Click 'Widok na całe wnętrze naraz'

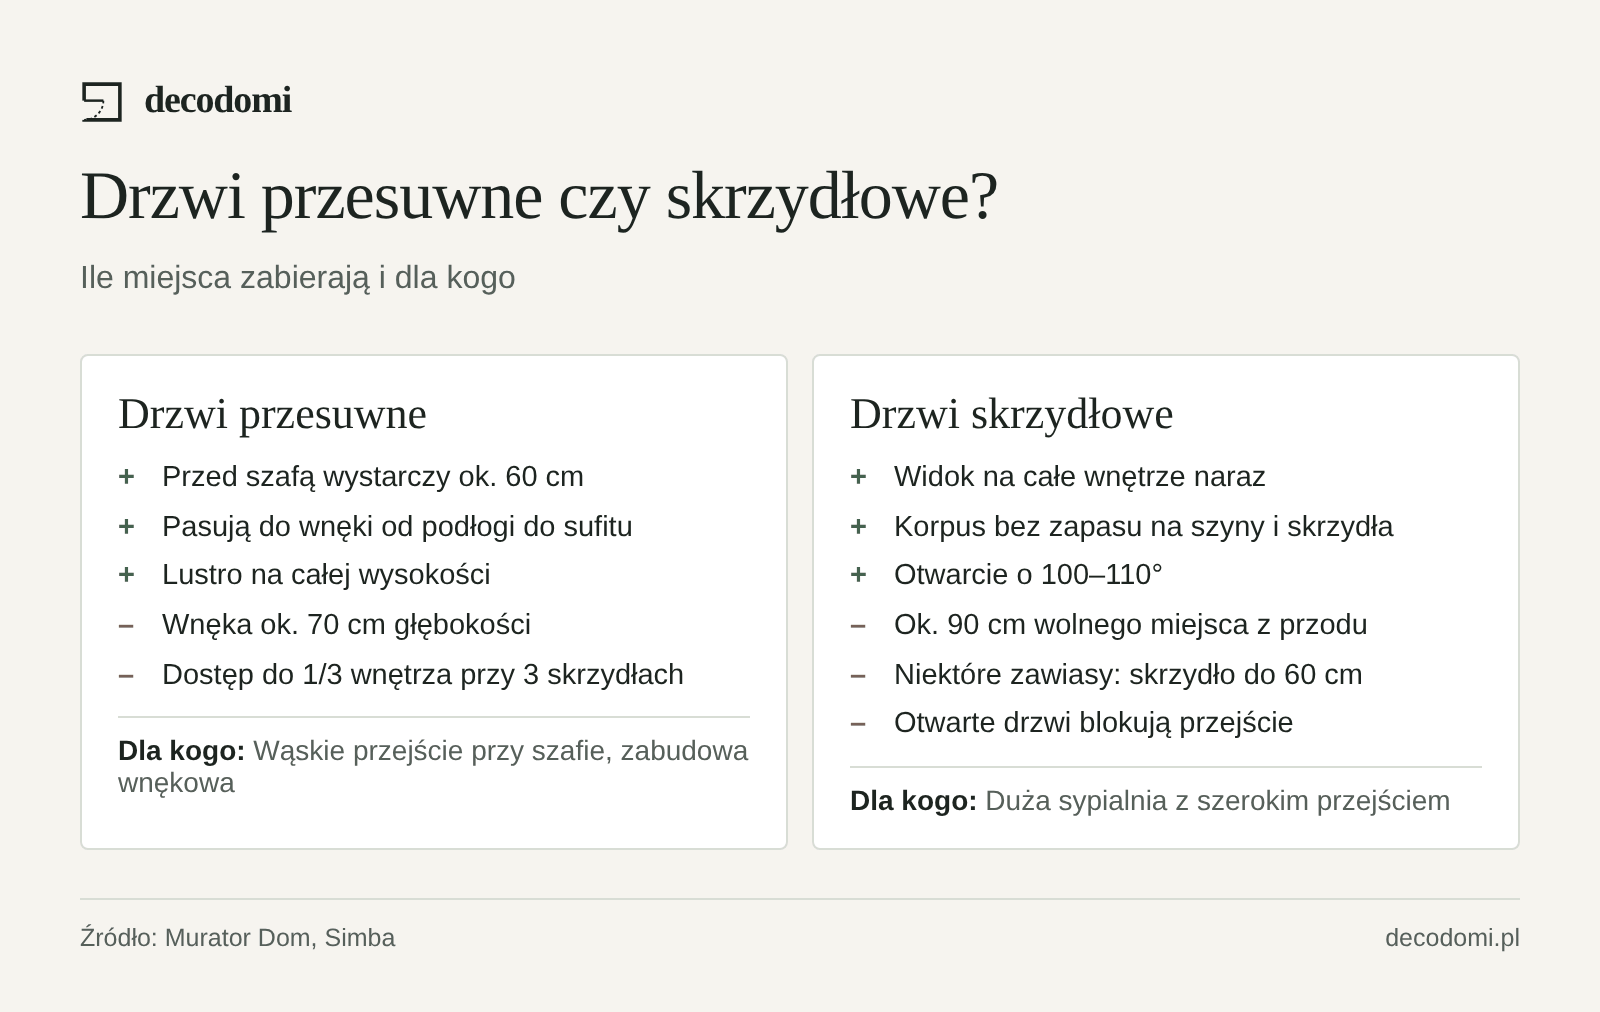point(1080,476)
